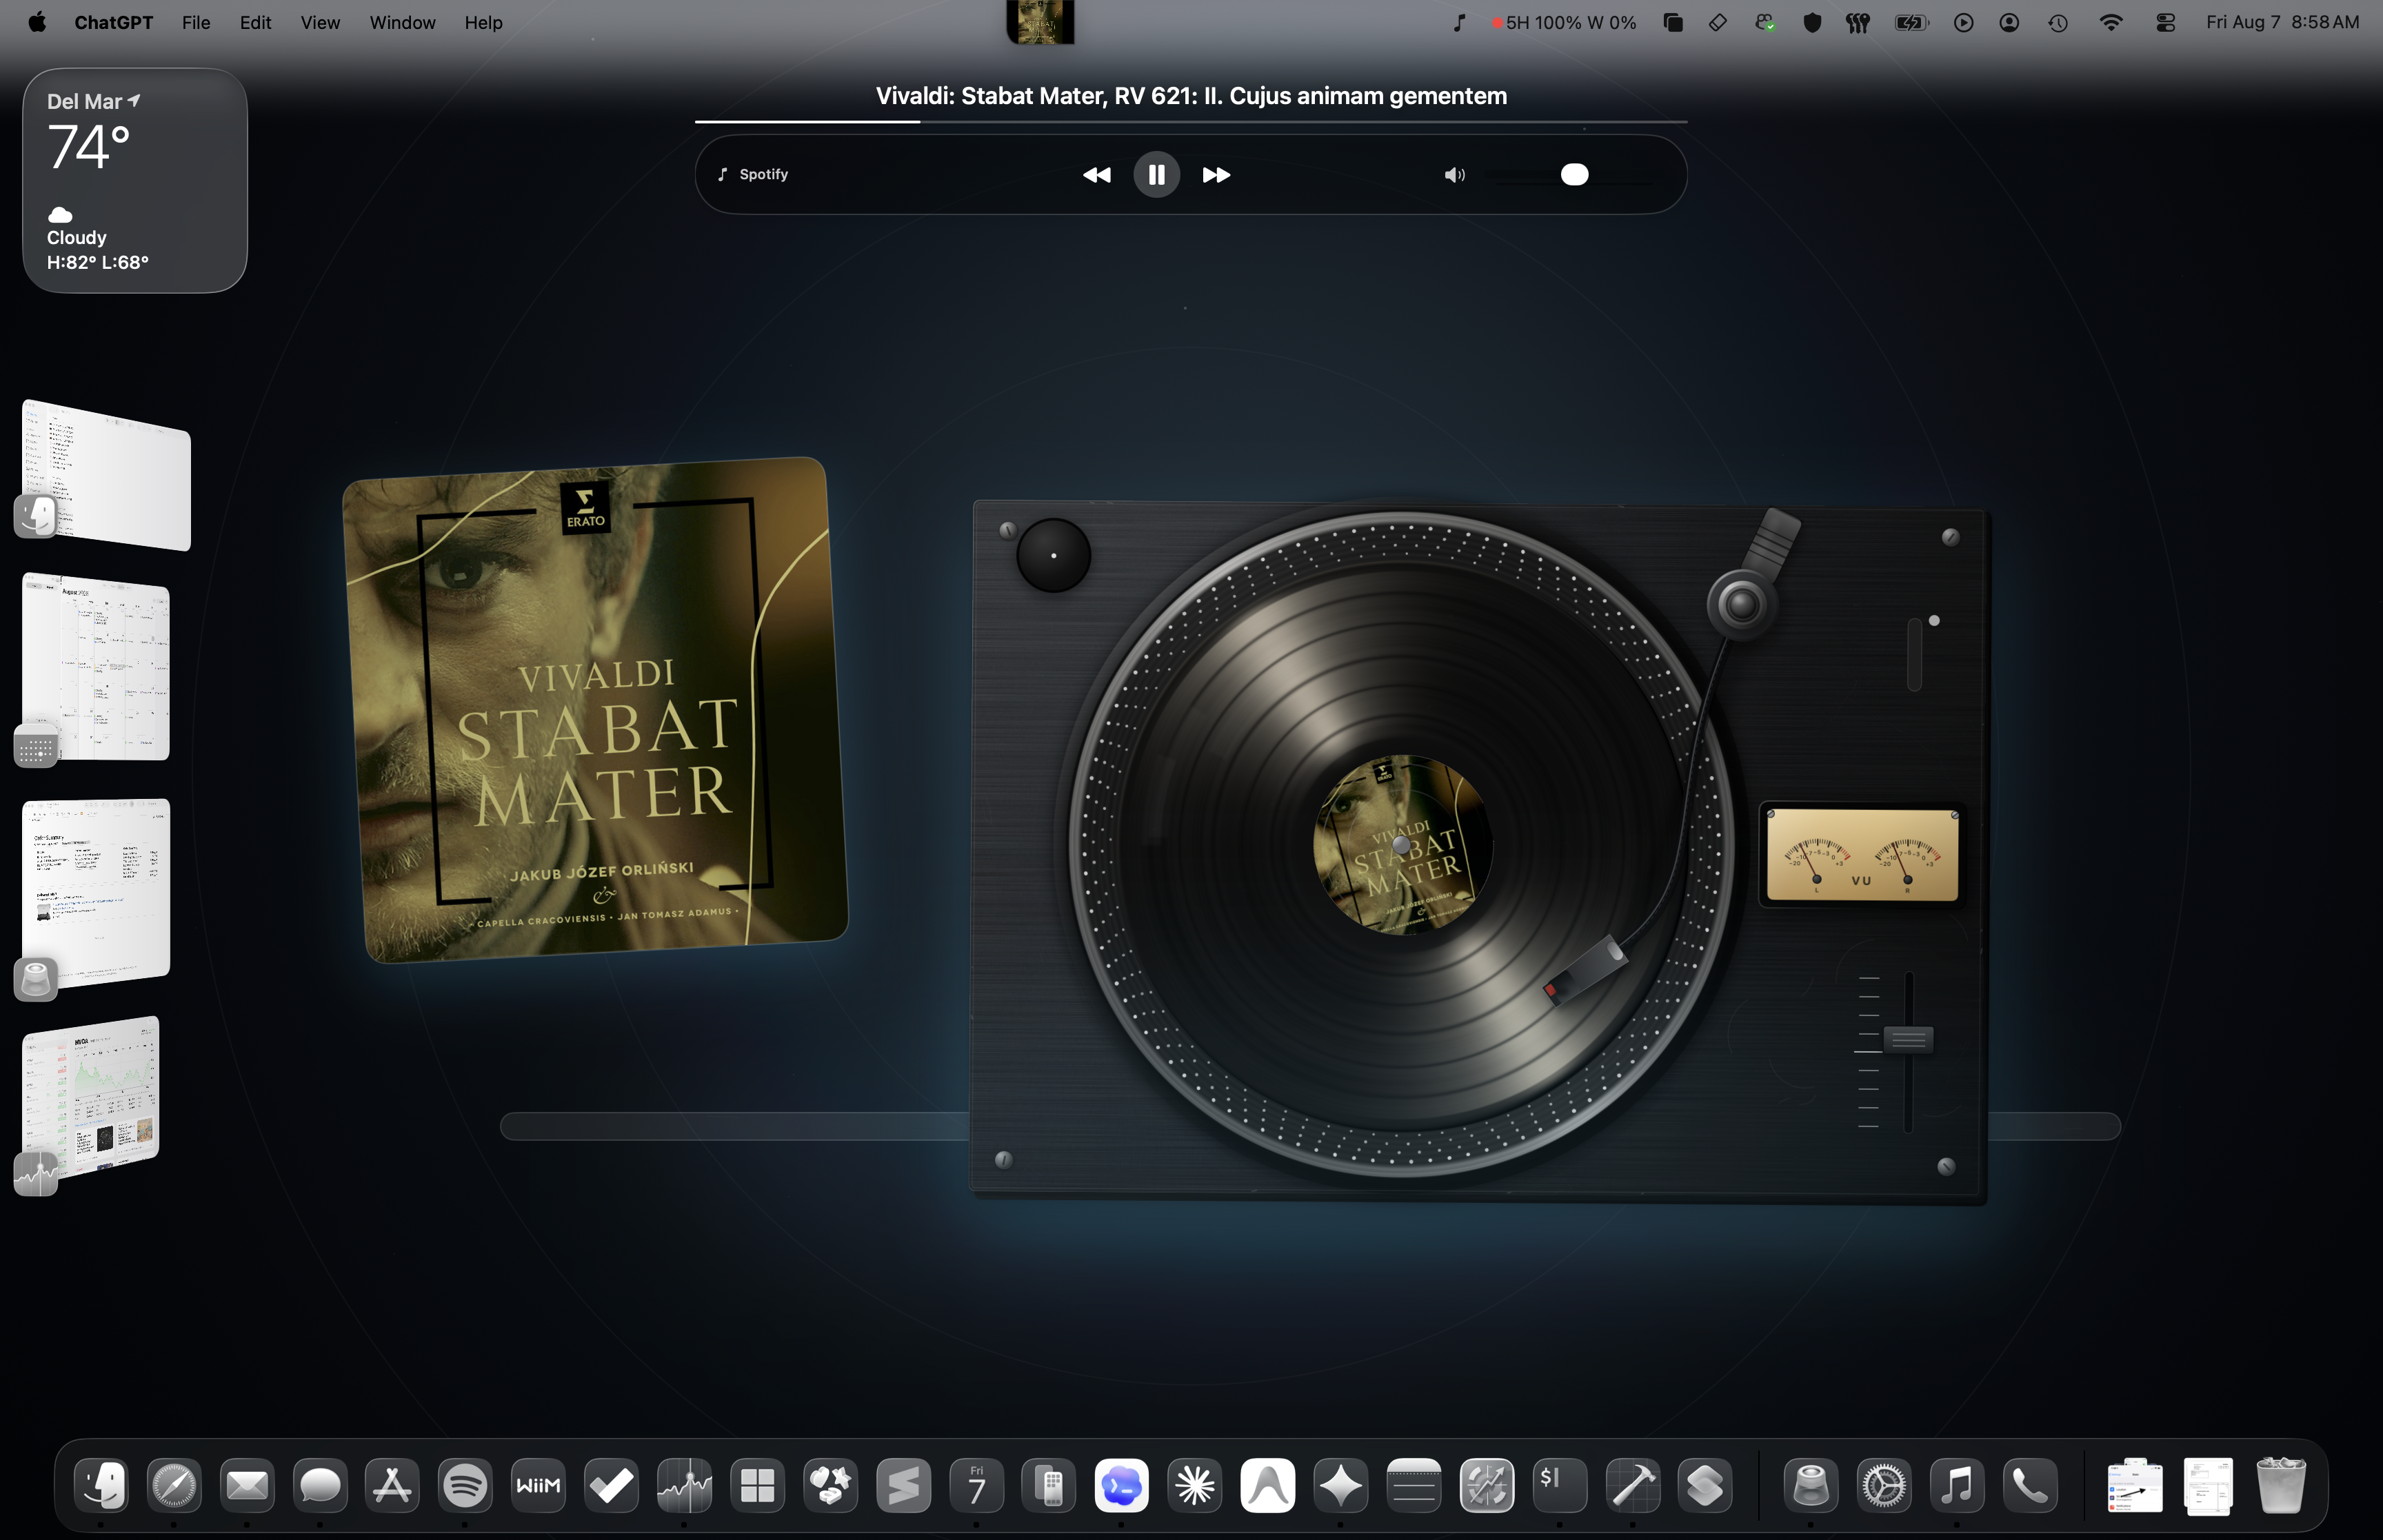Click the music note menu bar icon
The width and height of the screenshot is (2383, 1540).
click(x=1459, y=22)
